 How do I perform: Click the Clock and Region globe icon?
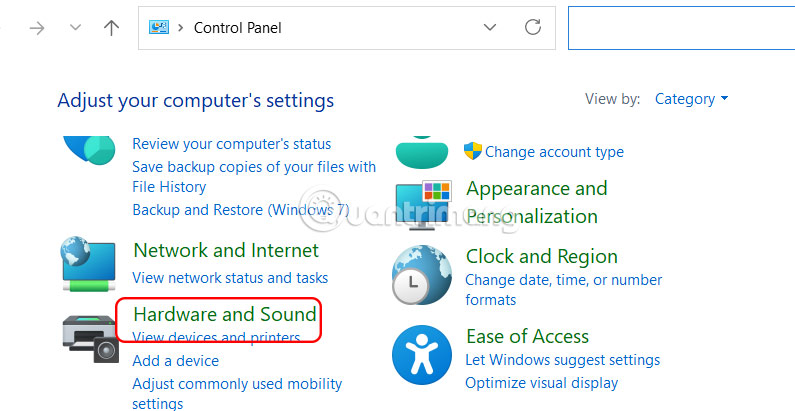[x=422, y=274]
